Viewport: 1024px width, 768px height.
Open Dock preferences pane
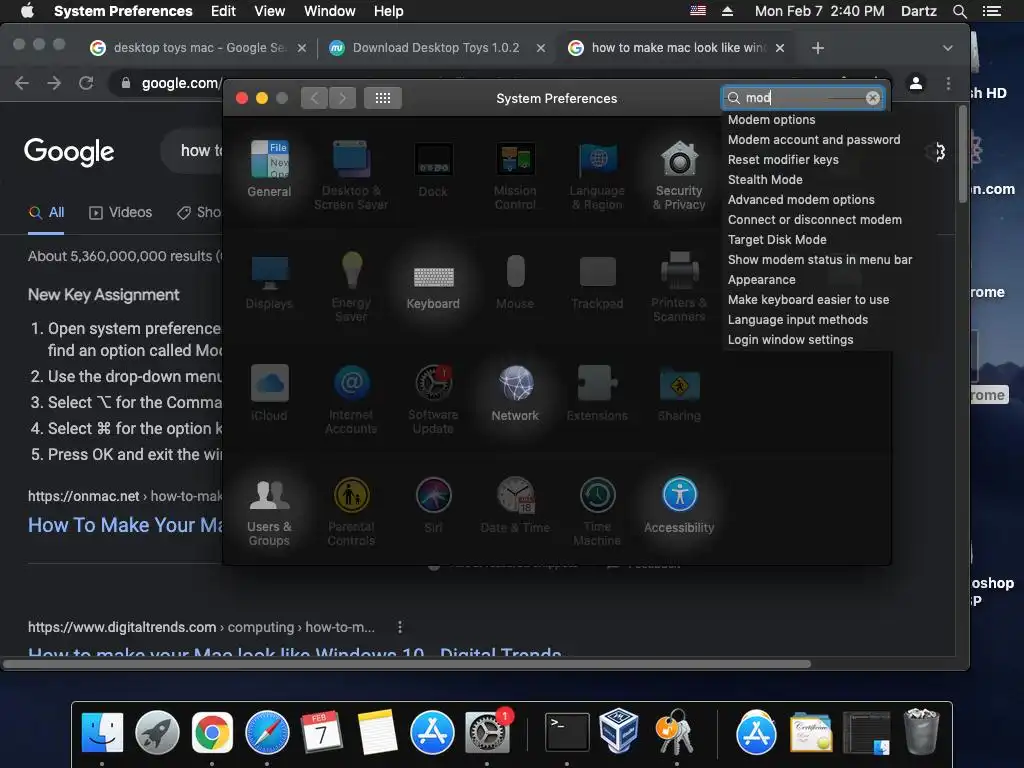[x=433, y=168]
